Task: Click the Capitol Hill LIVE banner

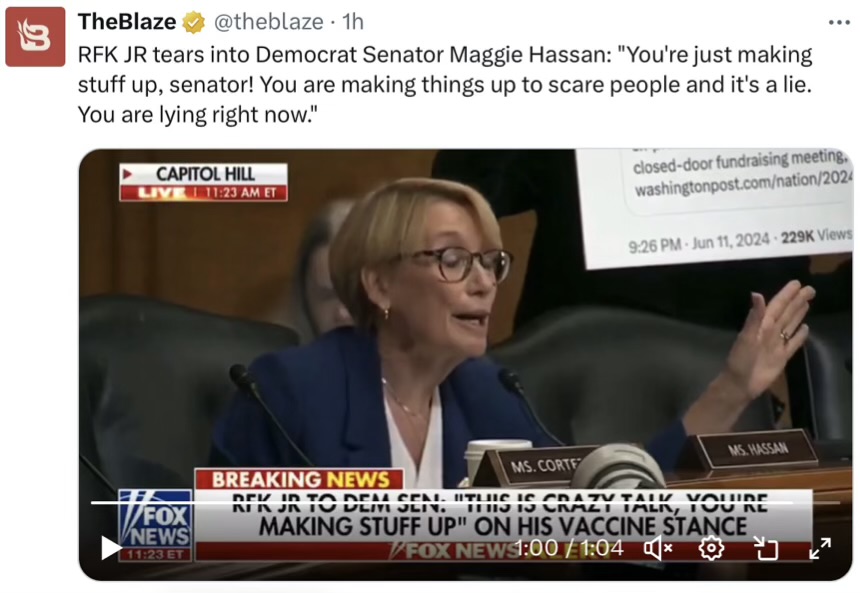Action: point(203,182)
